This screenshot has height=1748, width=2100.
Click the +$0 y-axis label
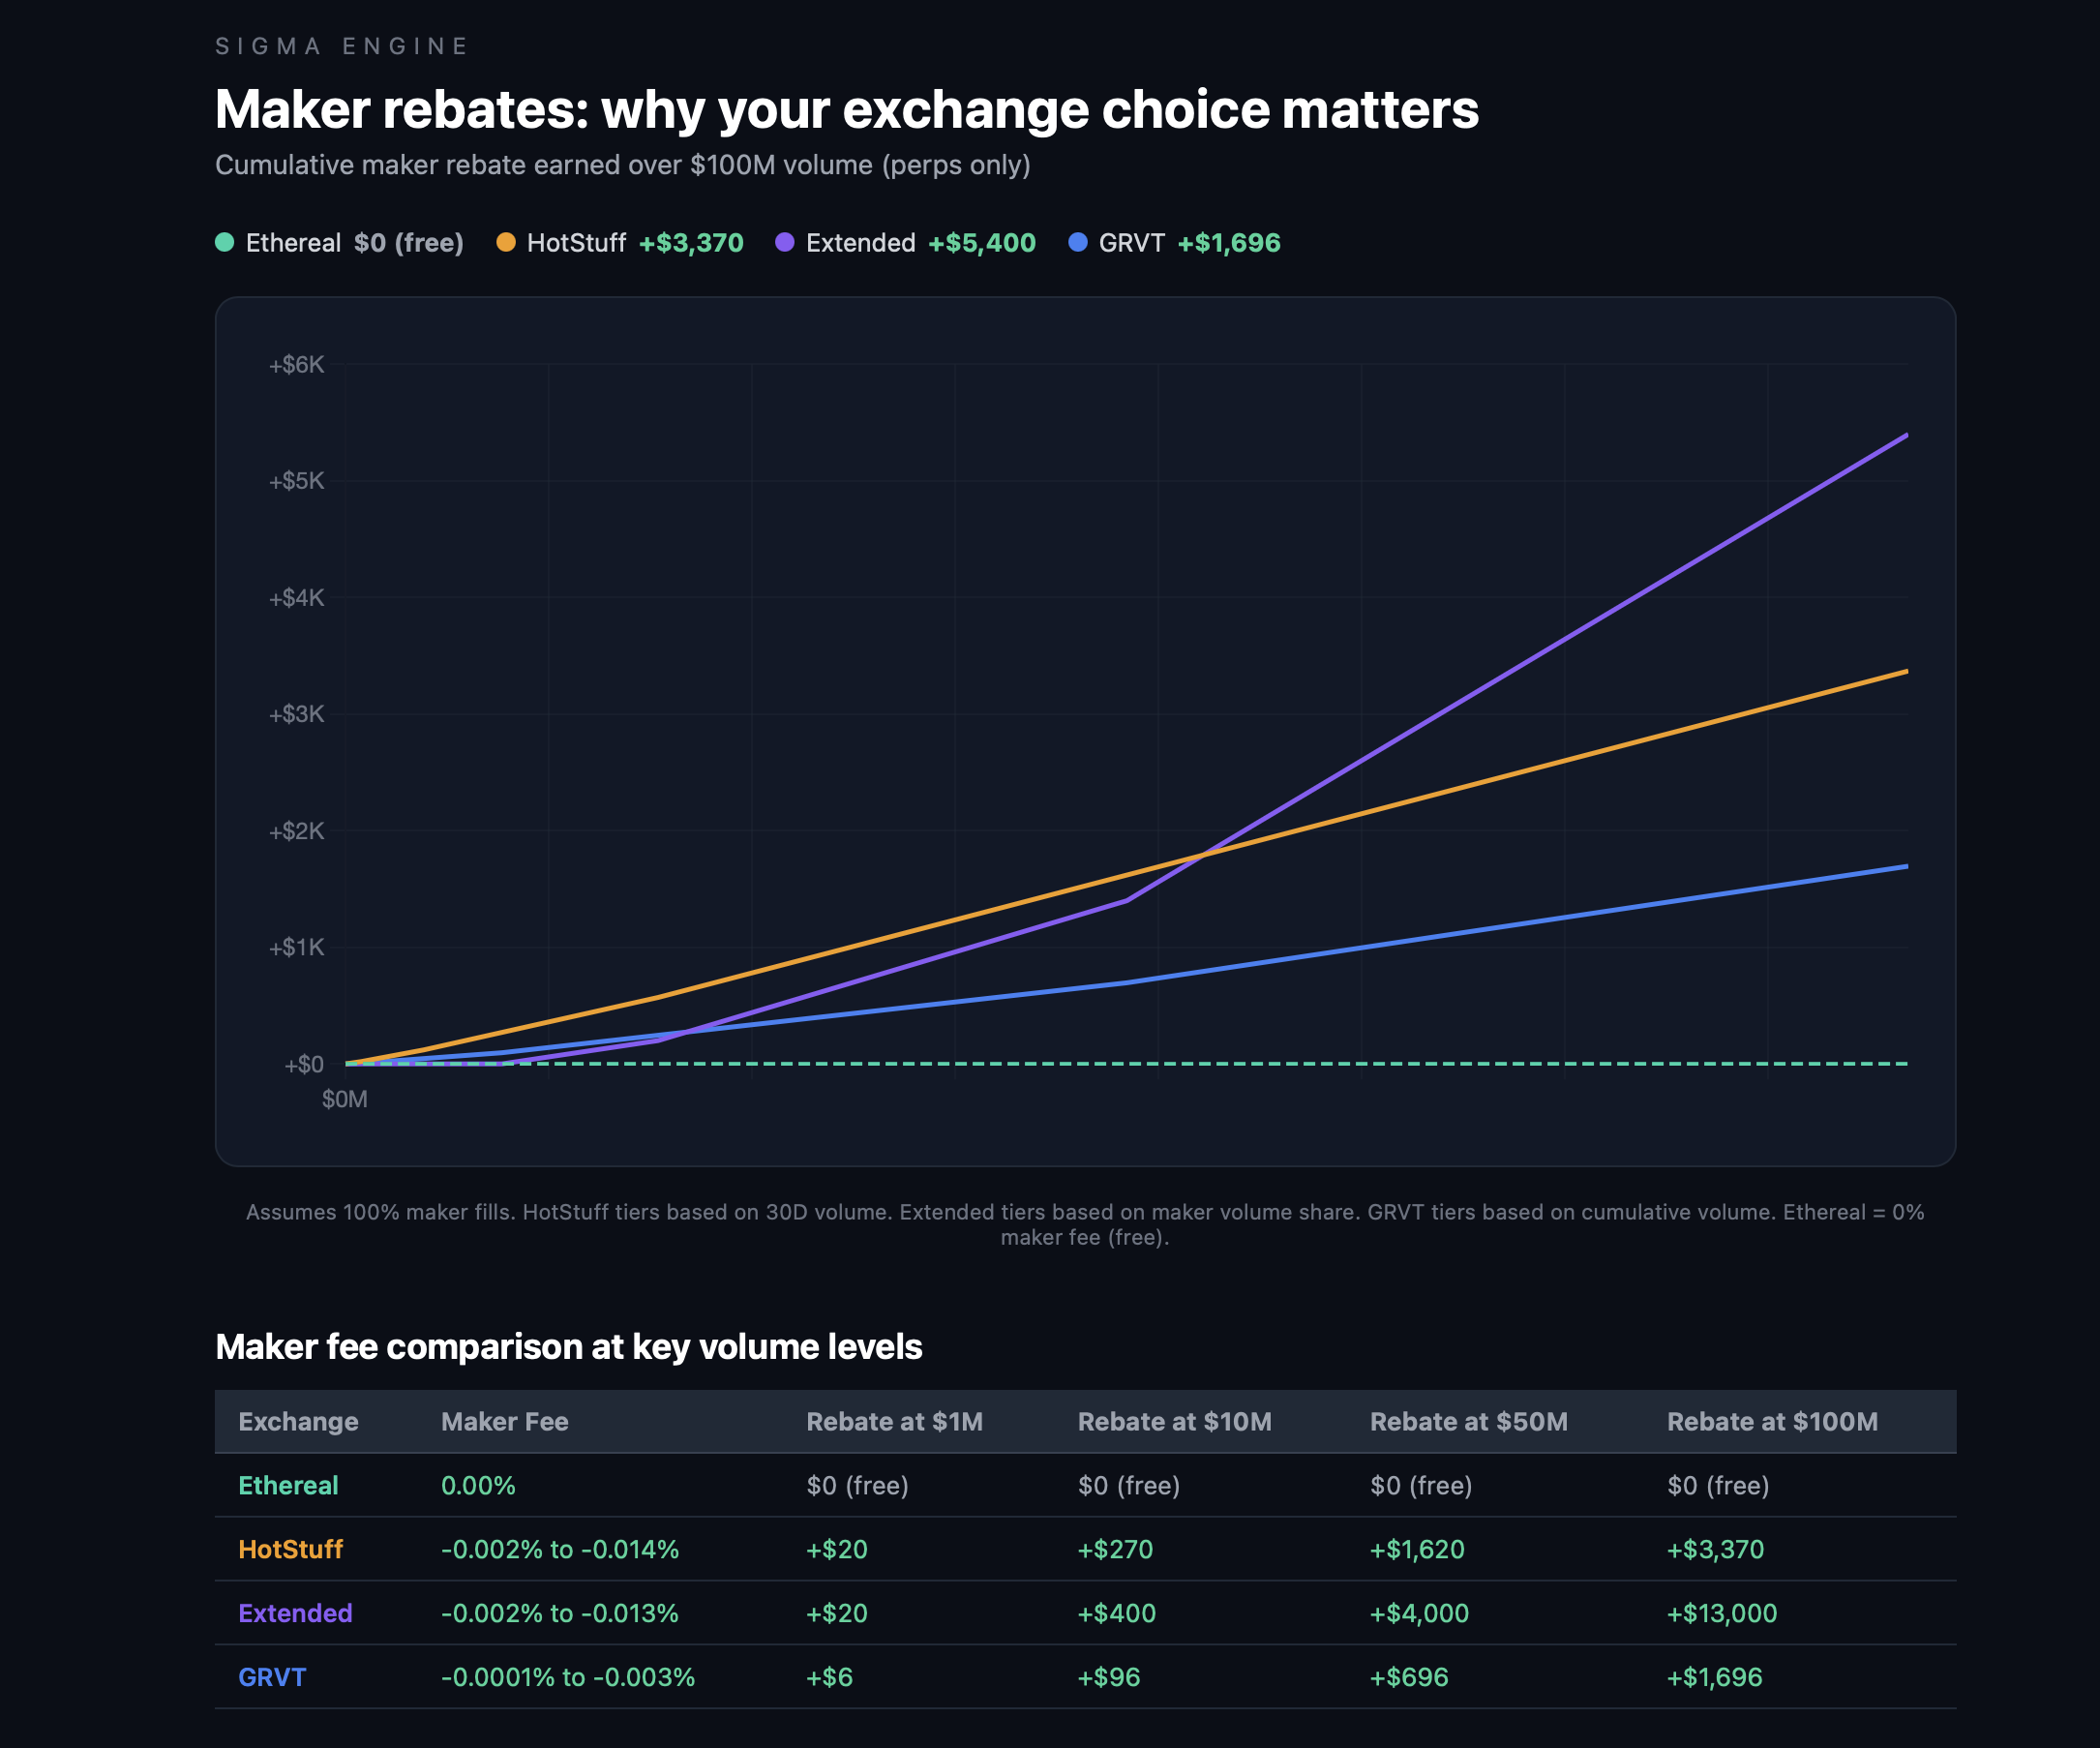coord(304,1064)
